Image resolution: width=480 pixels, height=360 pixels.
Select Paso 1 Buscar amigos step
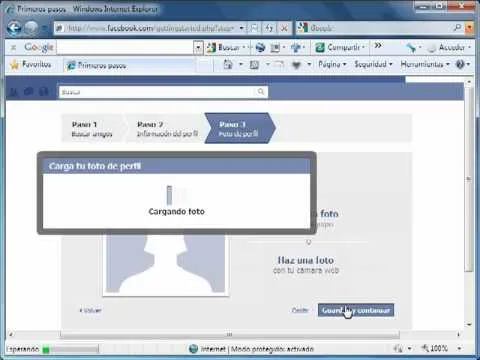[92, 129]
